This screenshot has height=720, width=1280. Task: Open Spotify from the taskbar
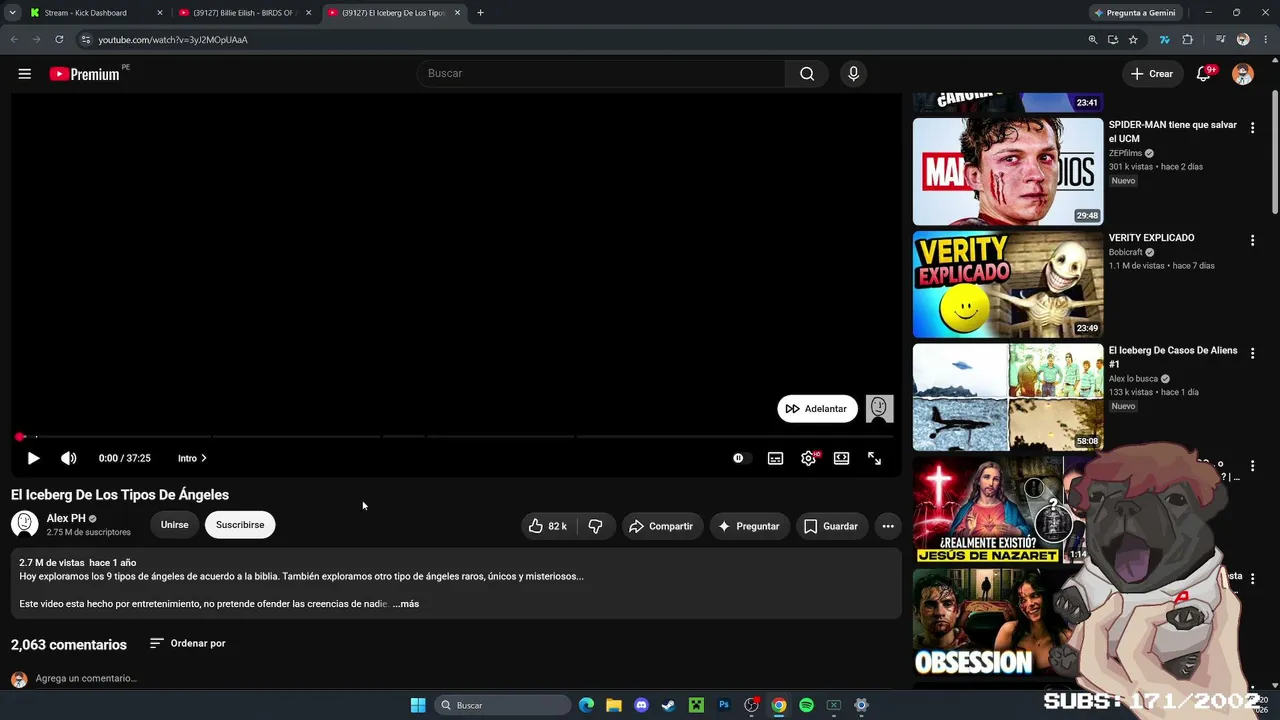[x=806, y=705]
